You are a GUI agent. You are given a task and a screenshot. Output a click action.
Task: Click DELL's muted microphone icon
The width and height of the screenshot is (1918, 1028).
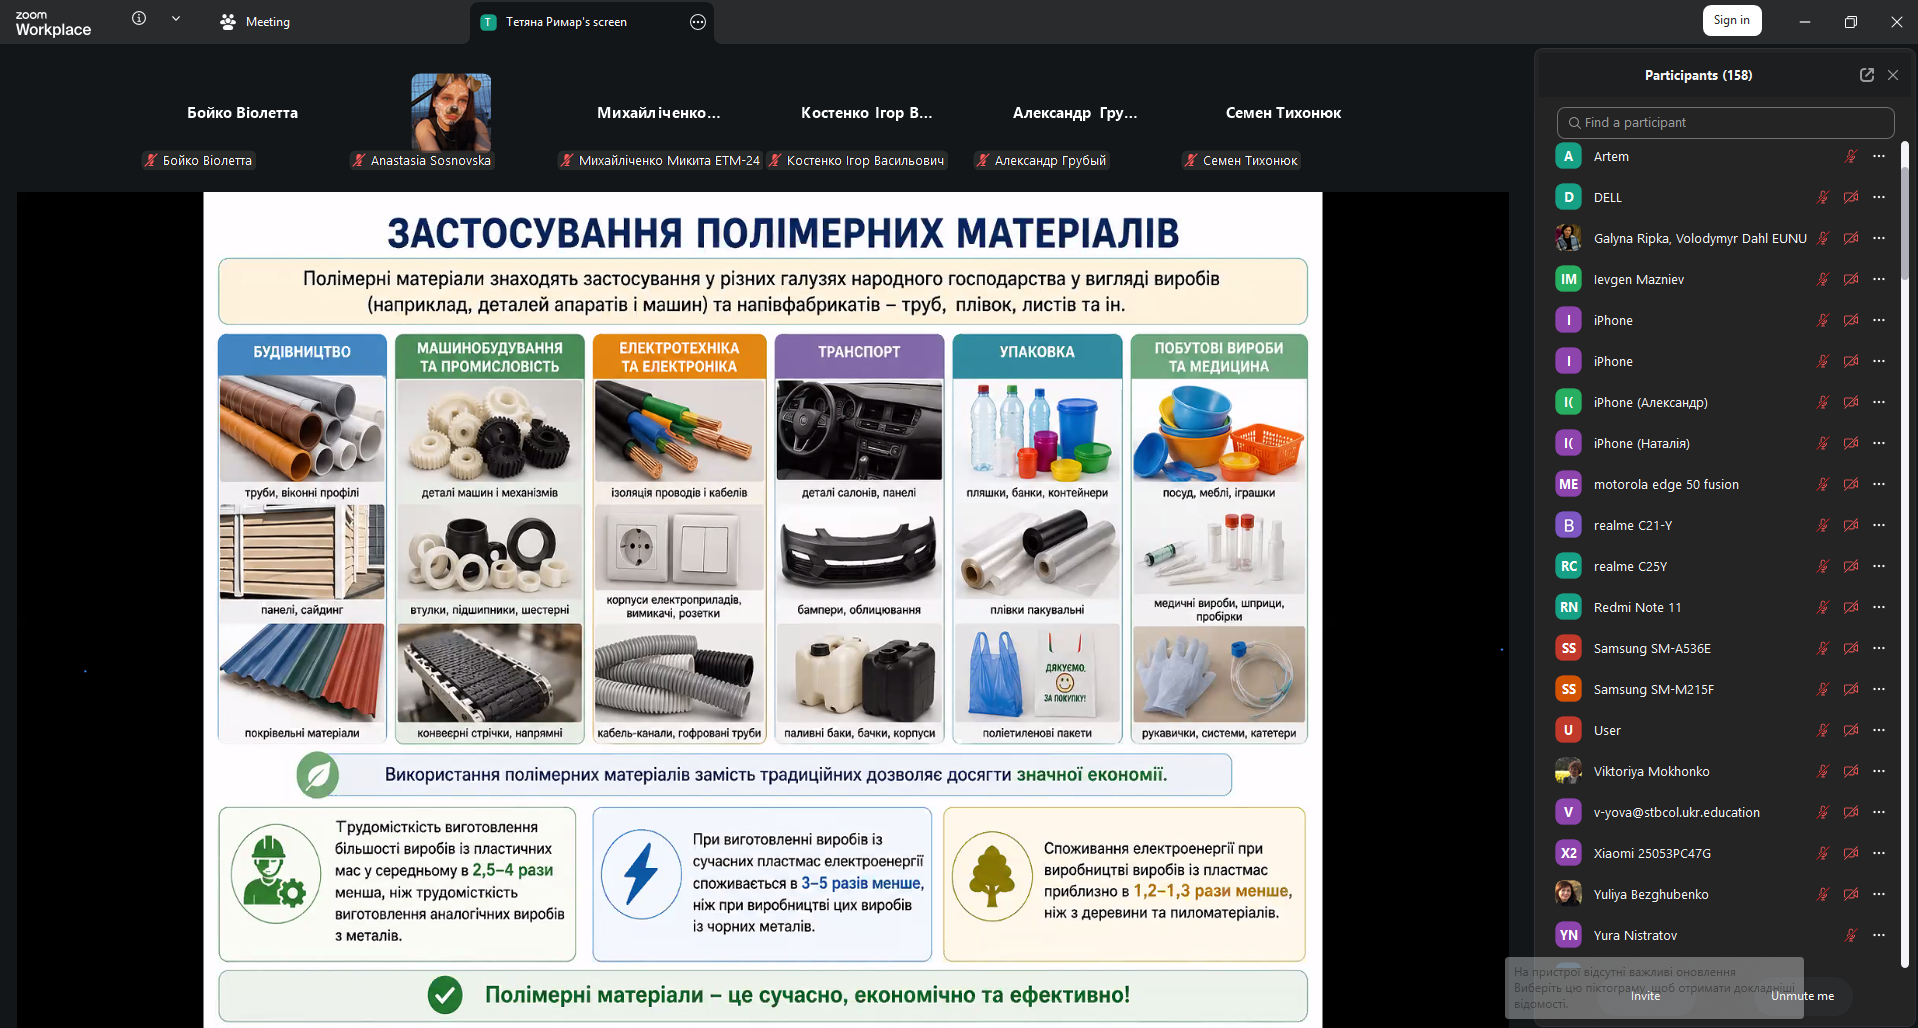pyautogui.click(x=1823, y=197)
